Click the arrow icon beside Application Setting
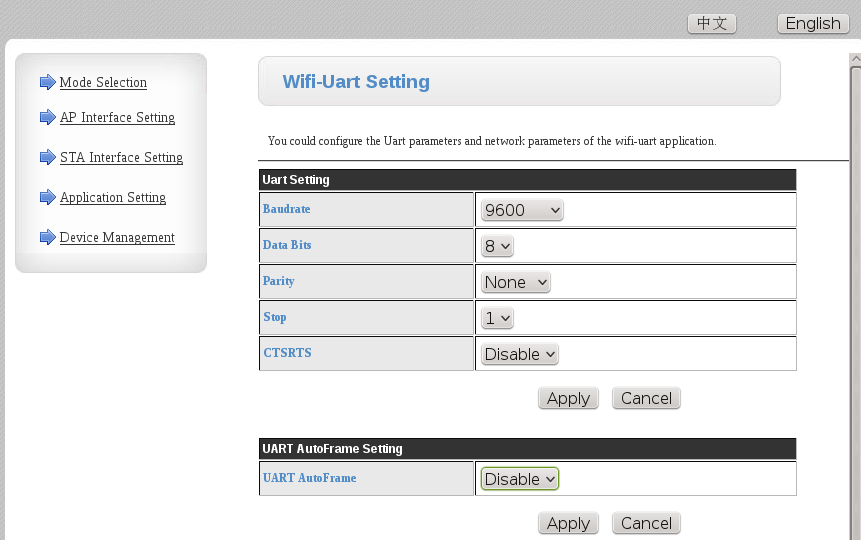Screen dimensions: 861x540 [x=47, y=197]
